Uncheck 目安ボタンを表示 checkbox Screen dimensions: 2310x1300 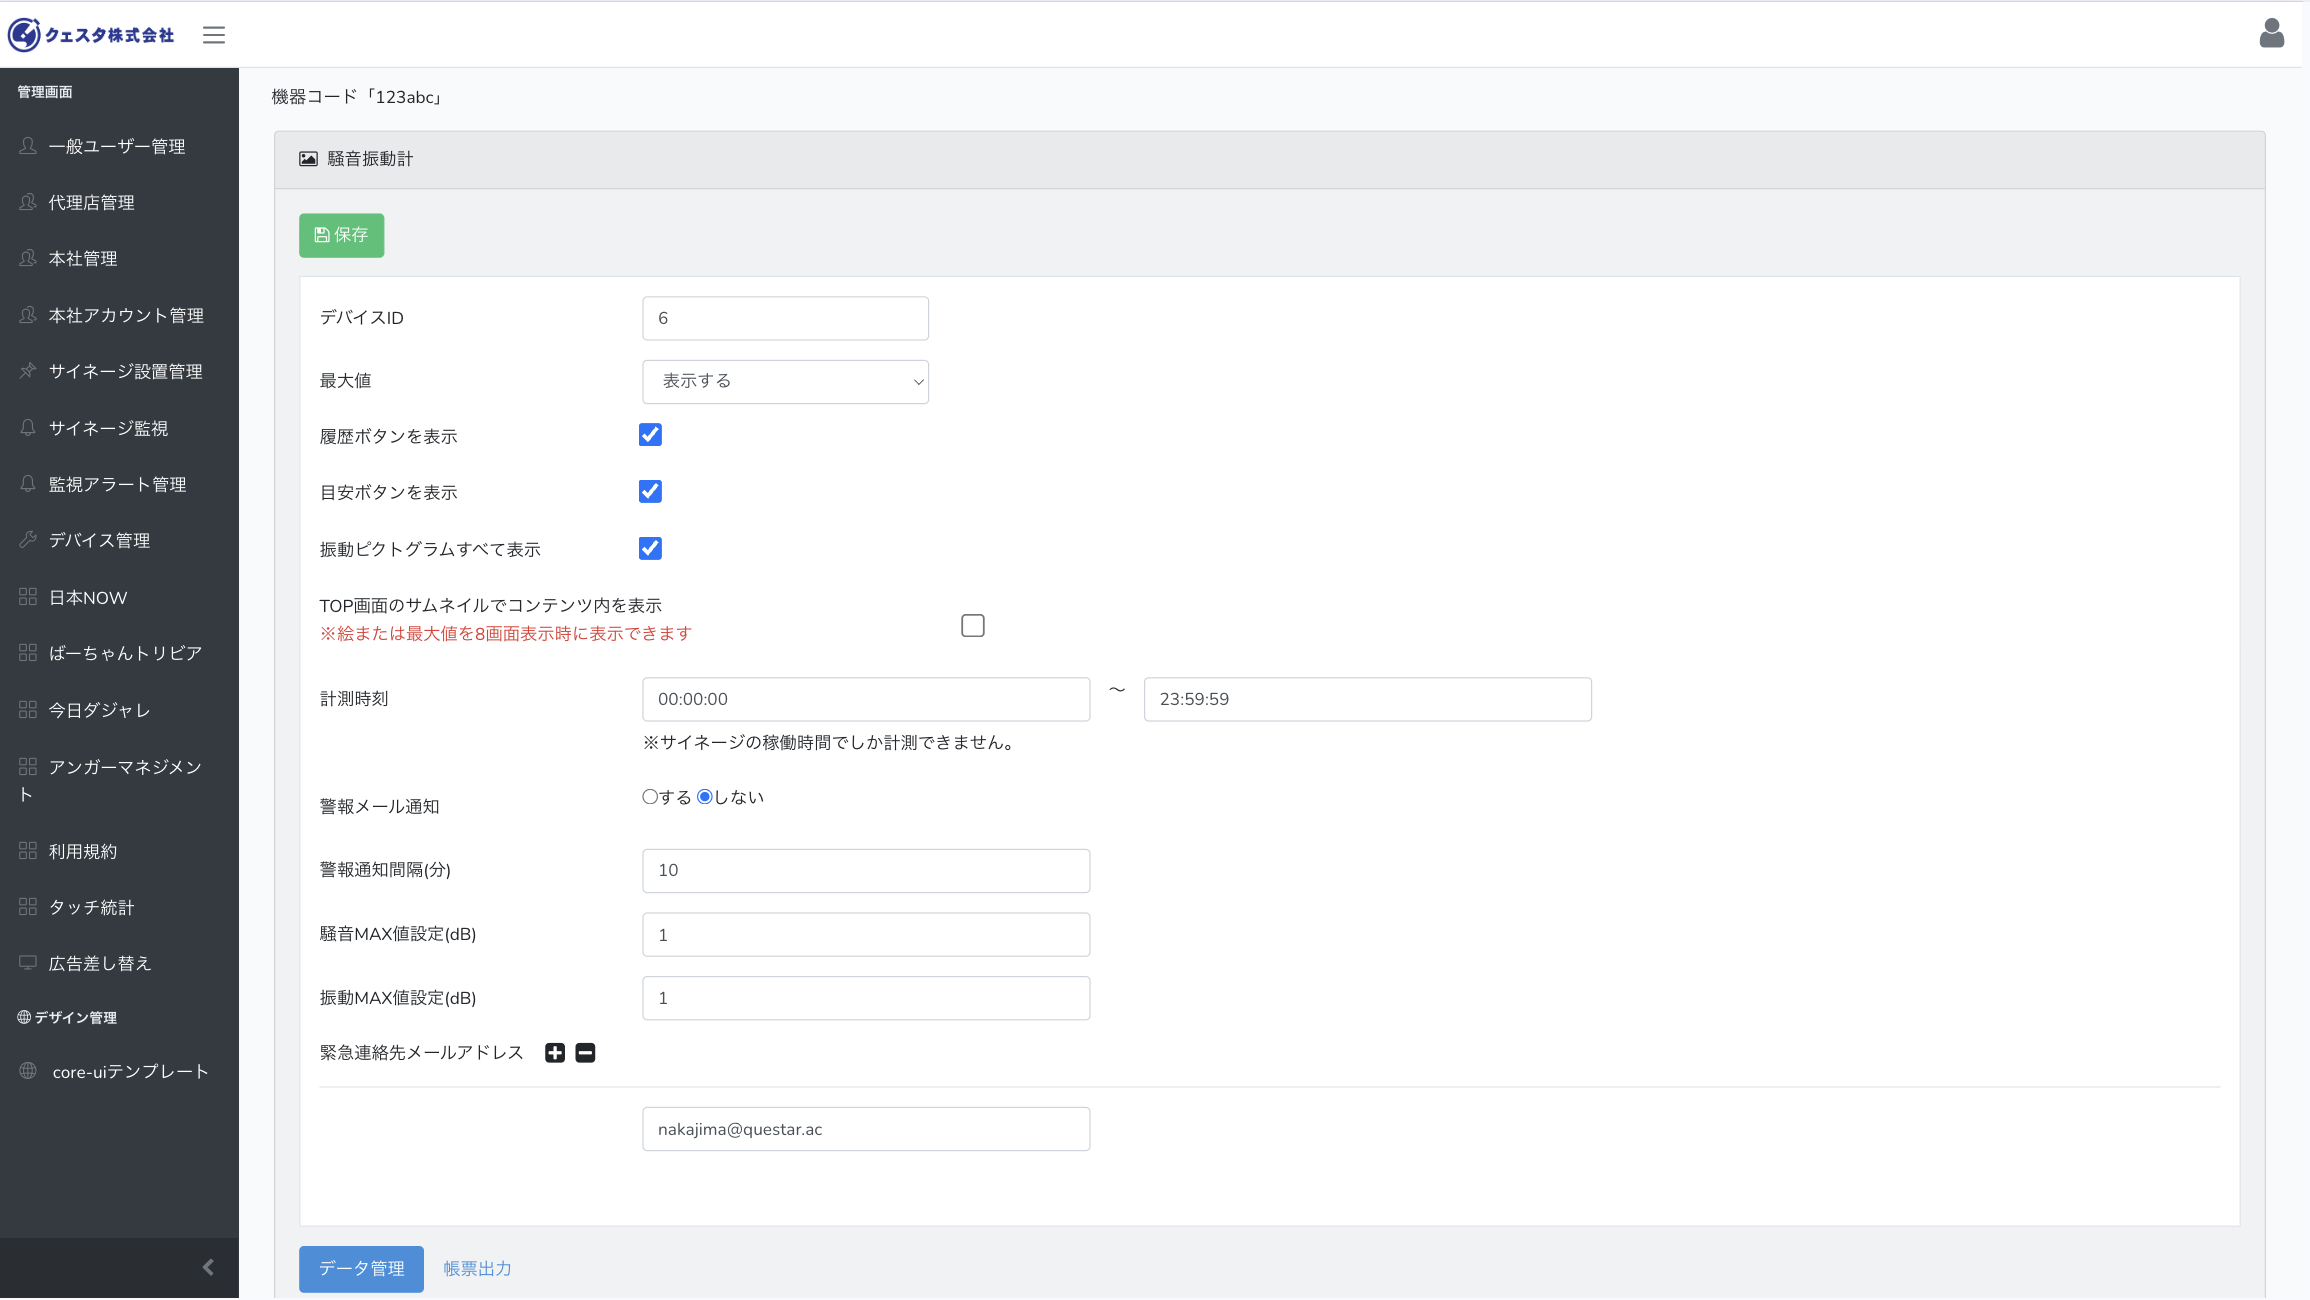(x=650, y=491)
